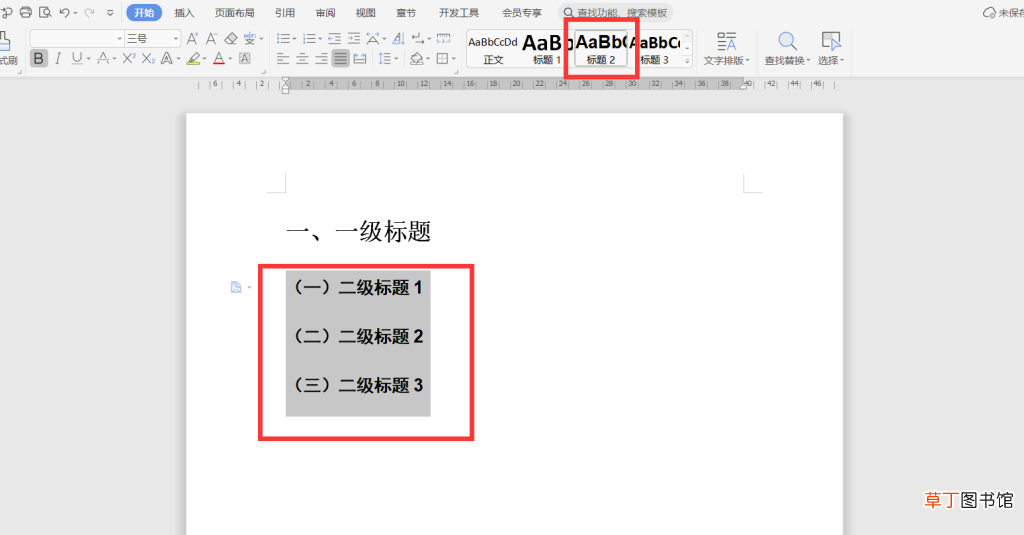The height and width of the screenshot is (535, 1024).
Task: Select center alignment icon
Action: (x=302, y=59)
